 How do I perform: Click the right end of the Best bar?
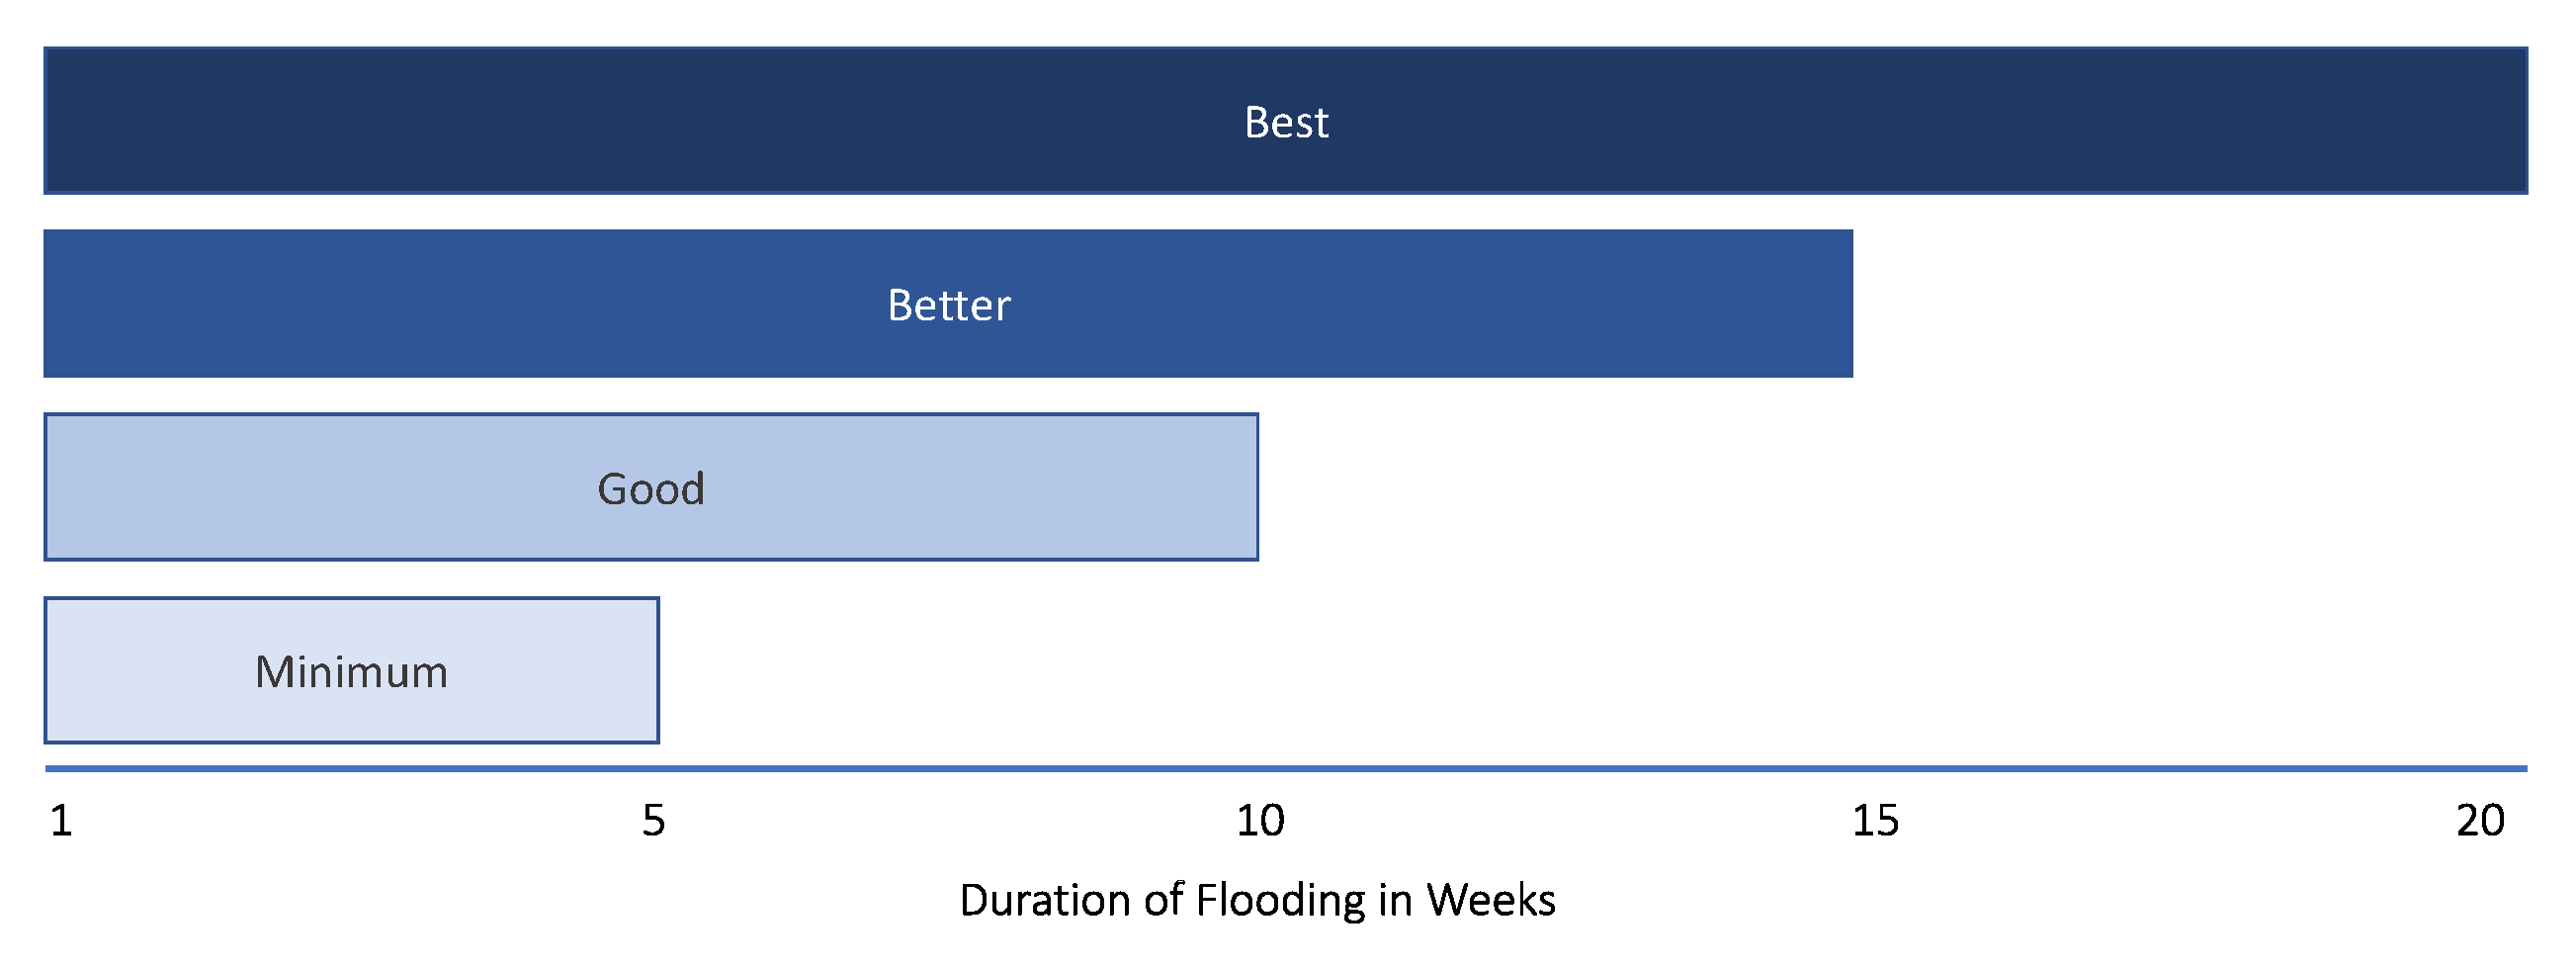(2519, 121)
